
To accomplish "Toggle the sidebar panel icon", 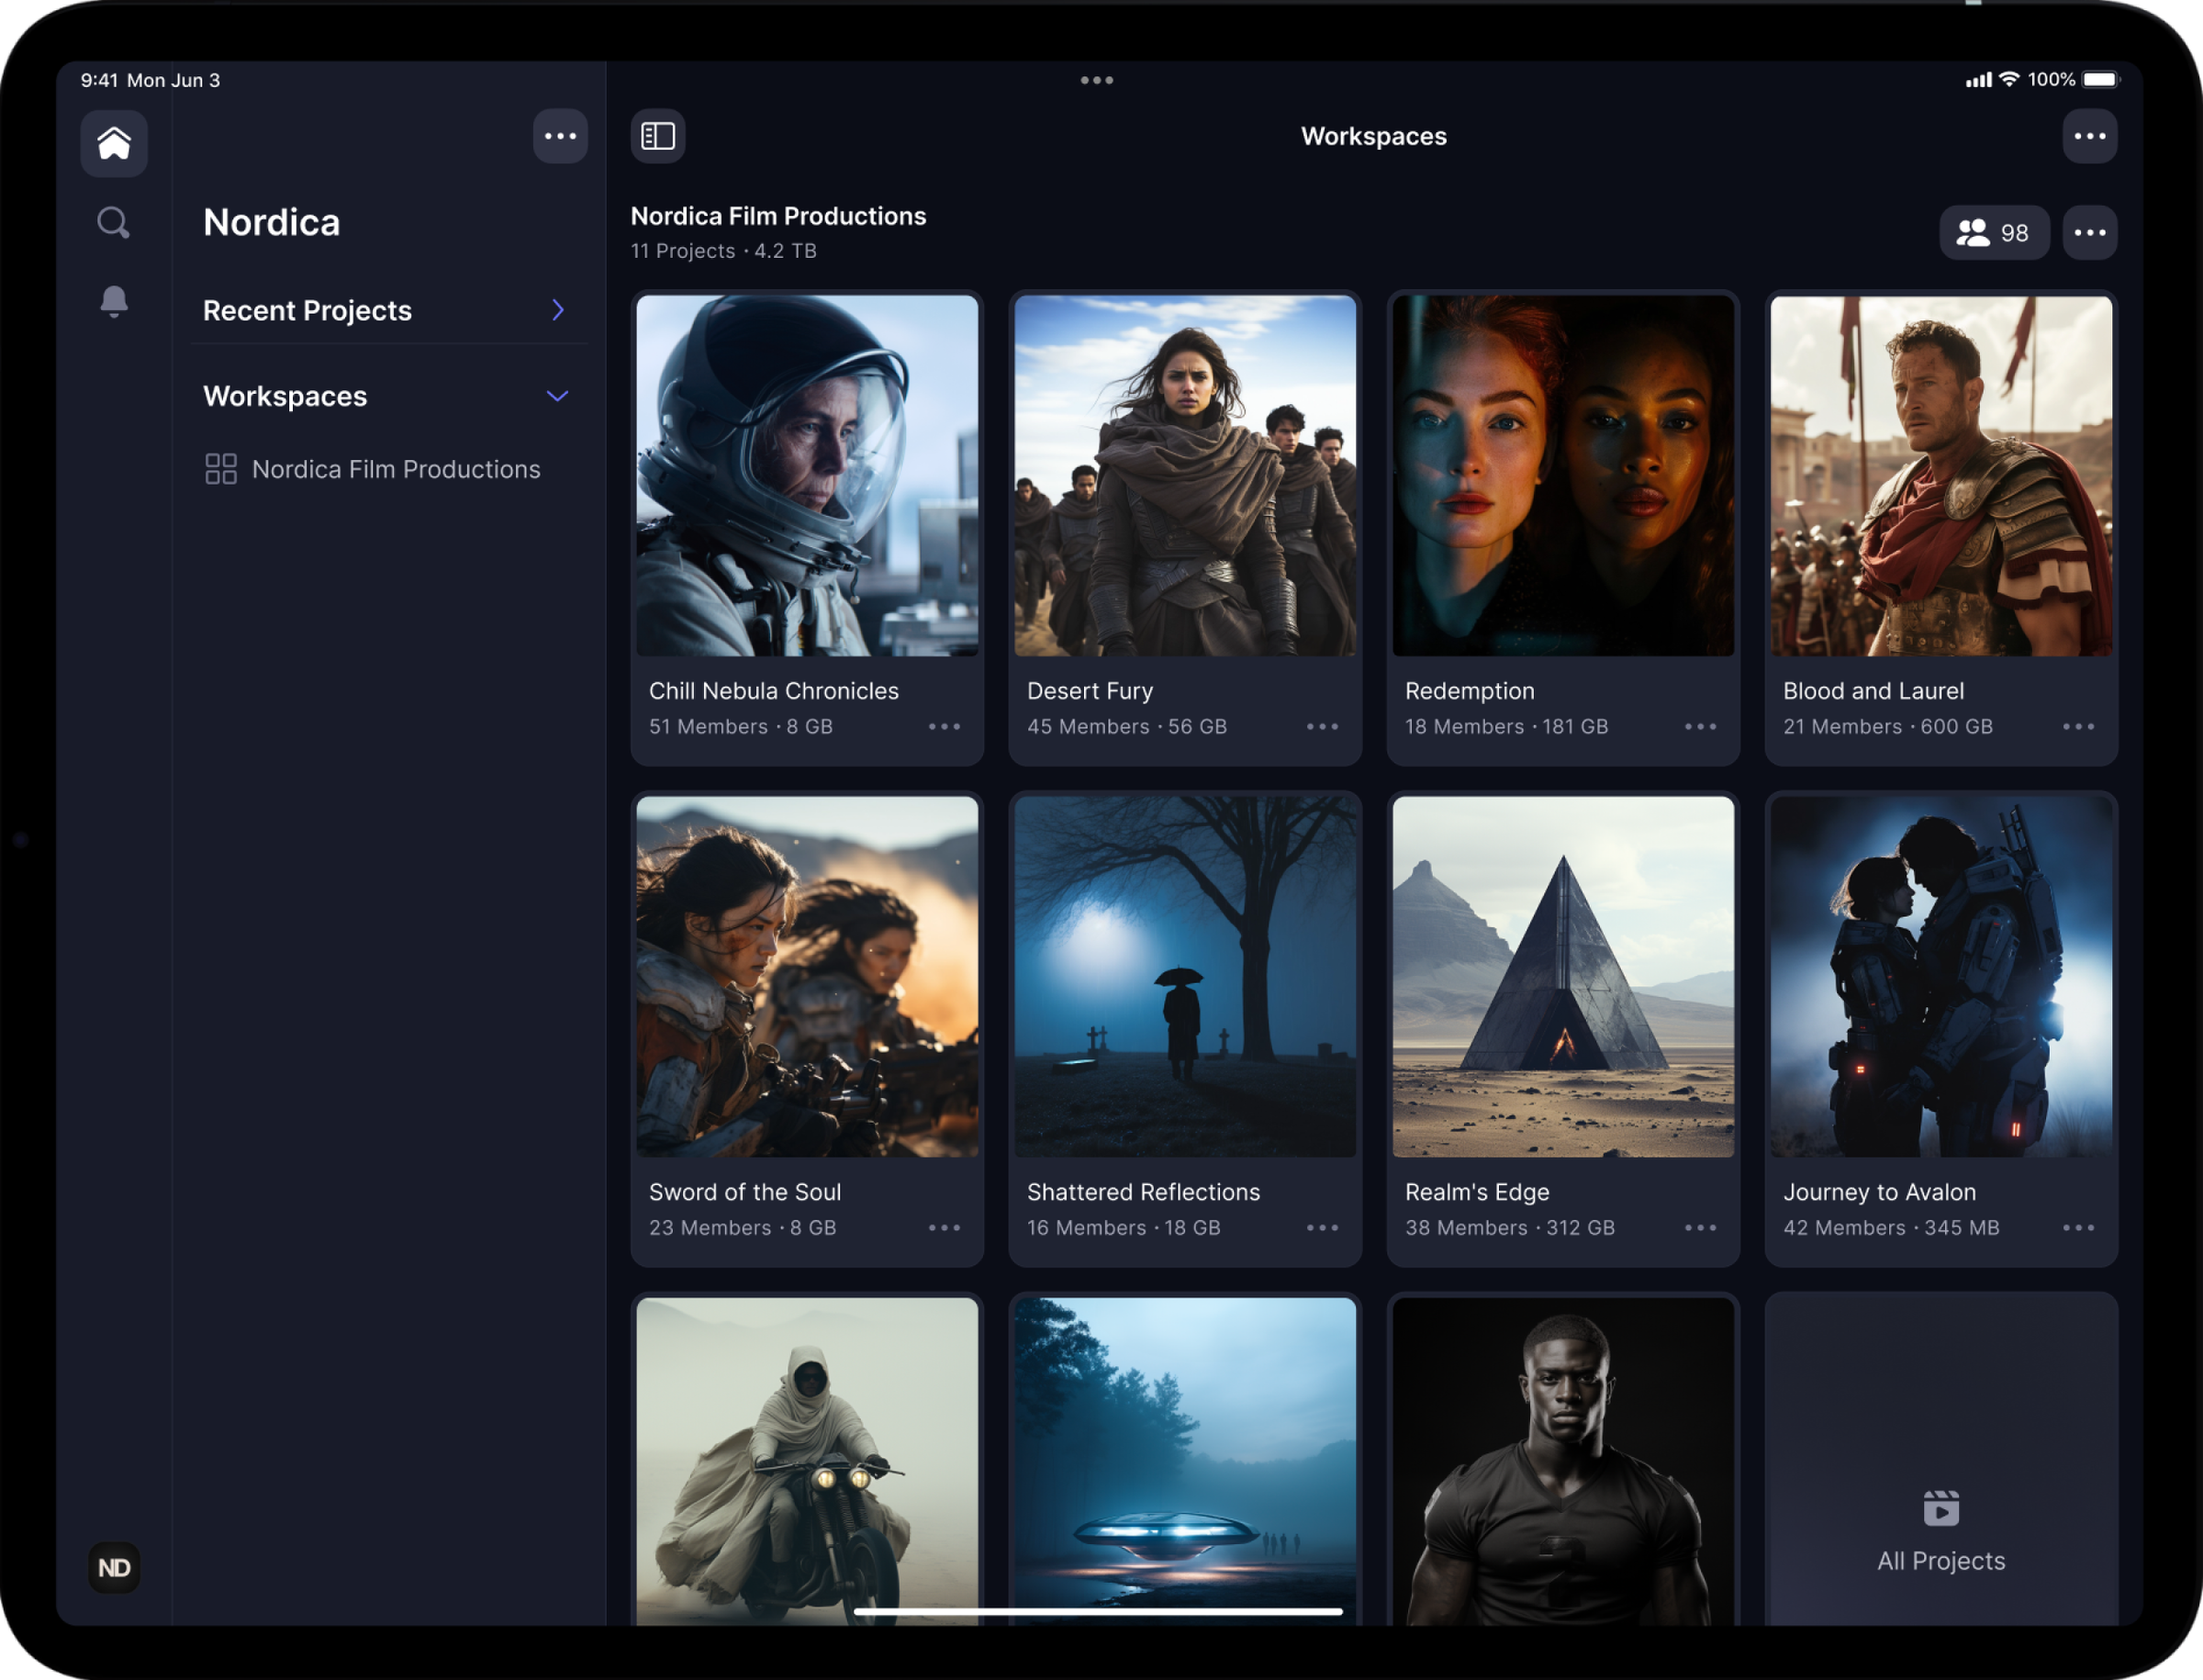I will (658, 136).
